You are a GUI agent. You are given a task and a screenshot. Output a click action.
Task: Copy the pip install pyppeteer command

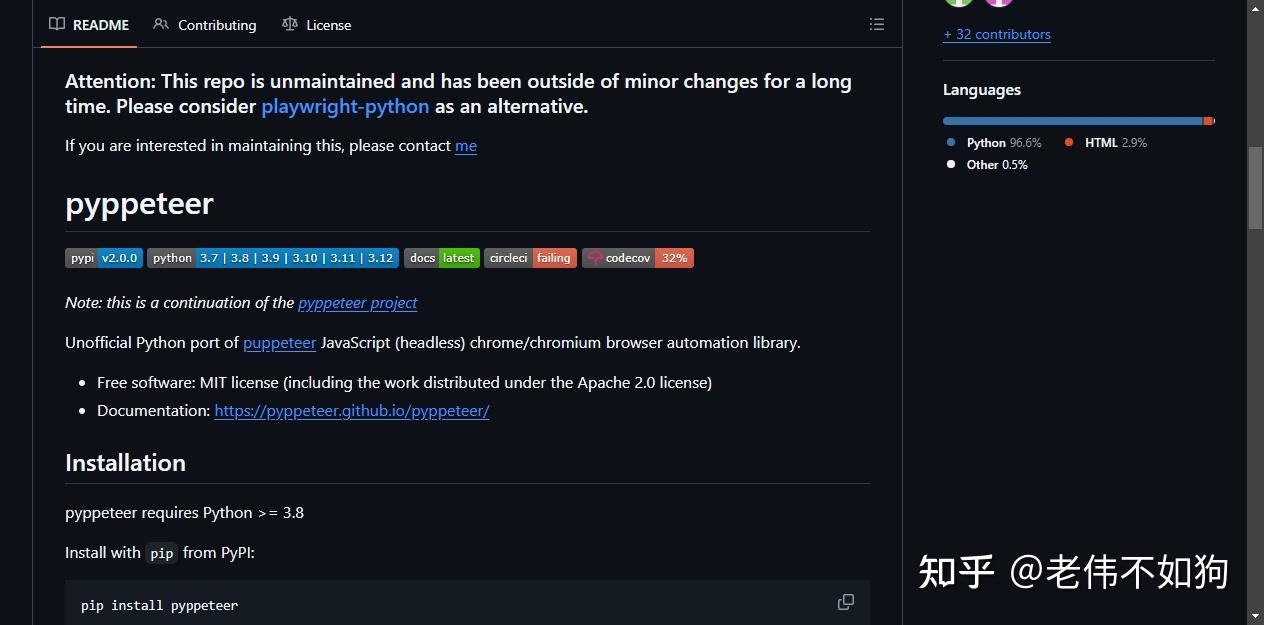click(x=846, y=602)
